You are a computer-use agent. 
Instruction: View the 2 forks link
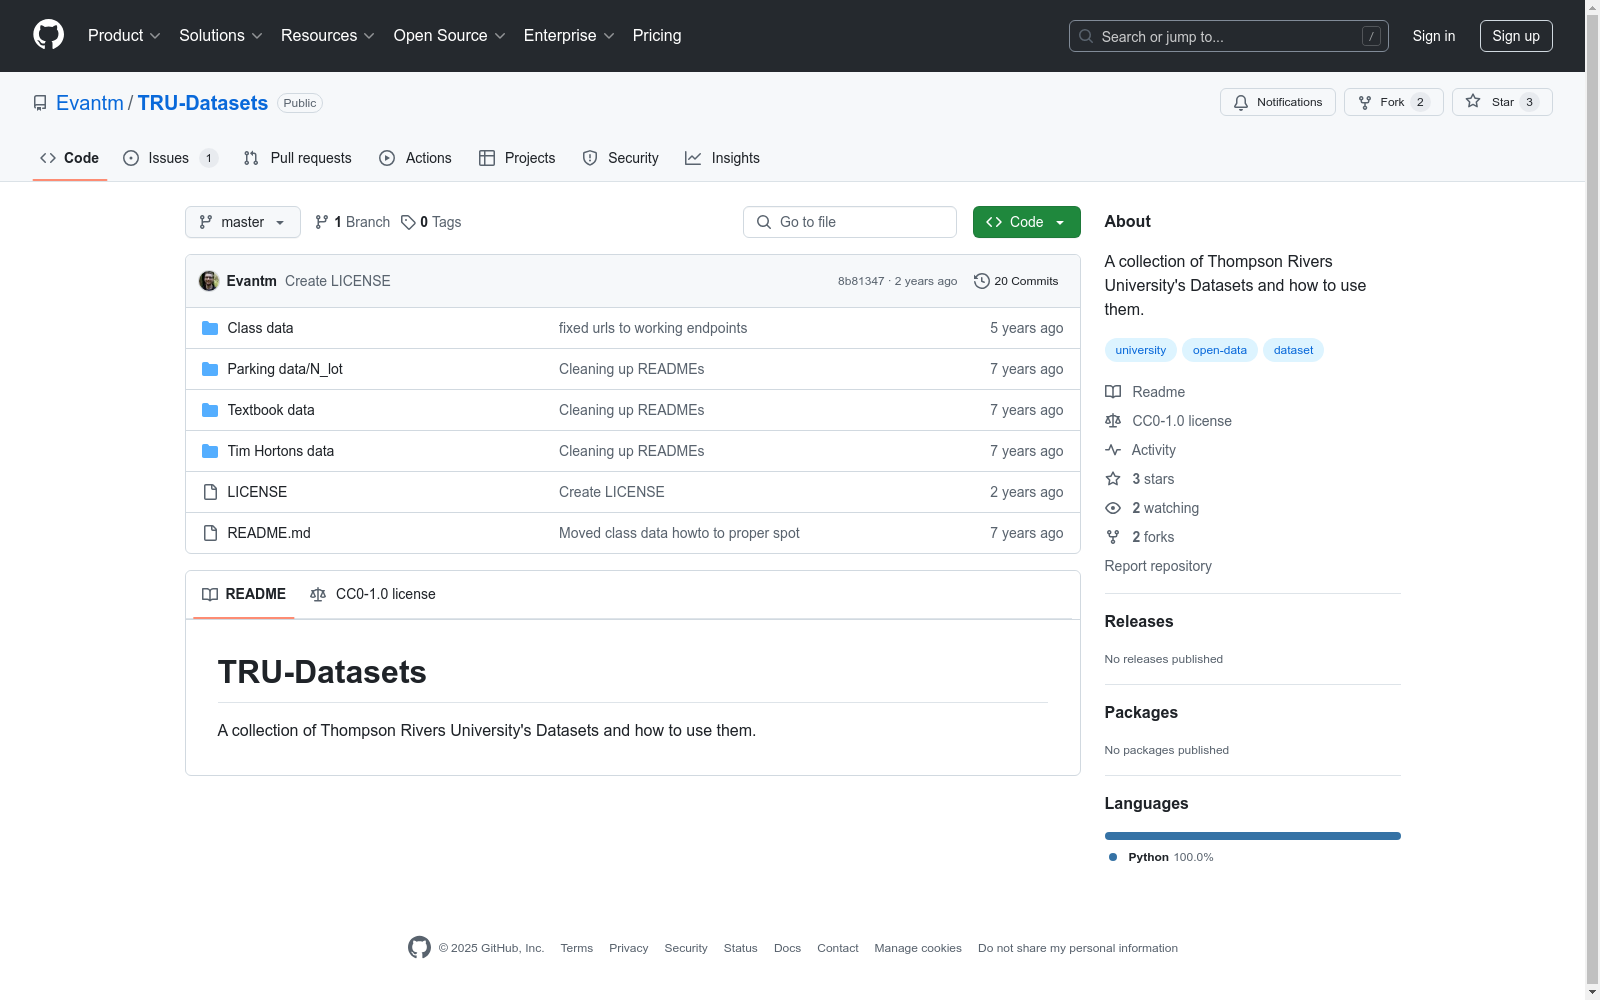(x=1140, y=537)
